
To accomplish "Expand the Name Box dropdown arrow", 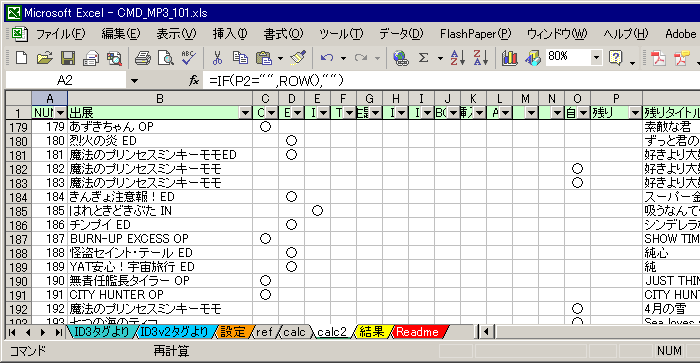I will (x=134, y=81).
